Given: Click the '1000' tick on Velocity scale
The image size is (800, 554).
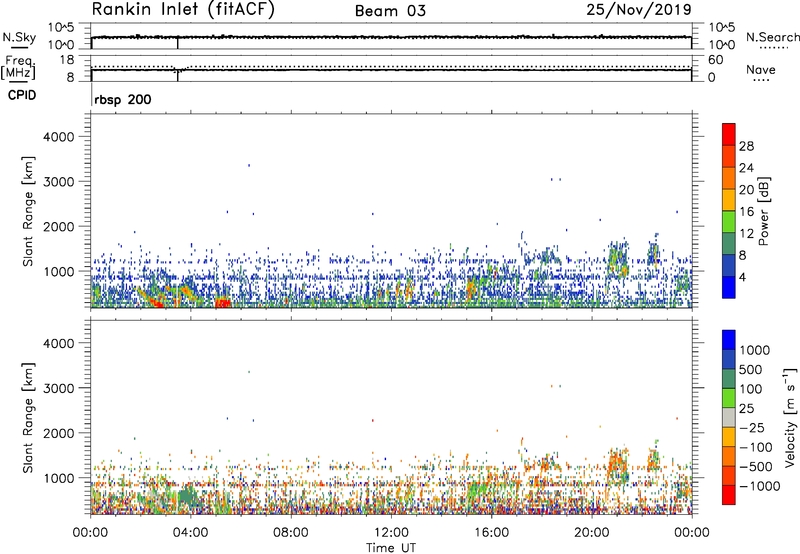Looking at the screenshot, I should click(755, 350).
